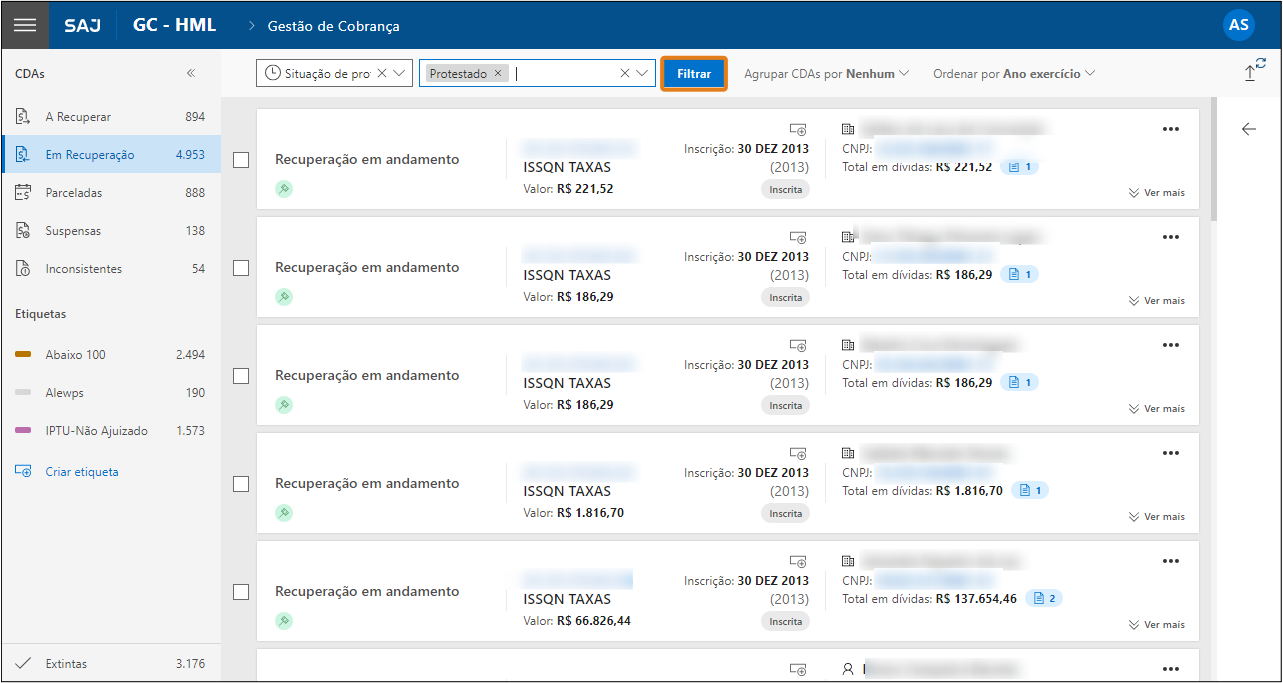Open three-dot menu on first CDA card
Viewport: 1283px width, 683px height.
tap(1171, 129)
